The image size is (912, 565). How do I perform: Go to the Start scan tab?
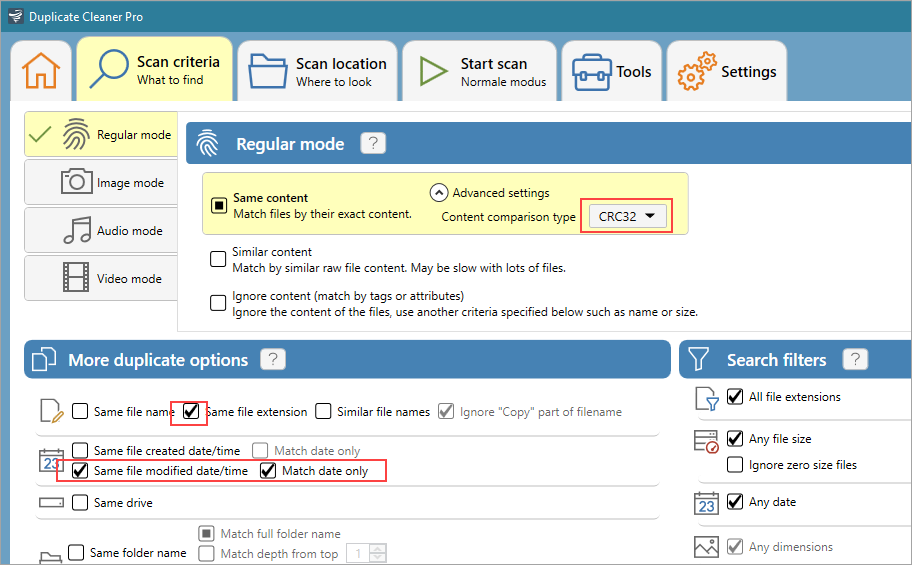(483, 72)
